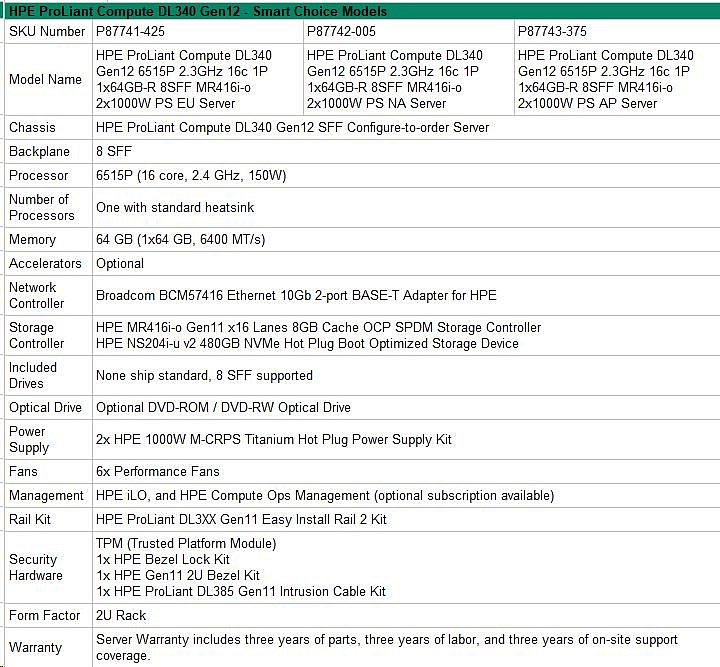Click the HPE MR416i-o storage controller line
The image size is (720, 667).
click(x=318, y=327)
